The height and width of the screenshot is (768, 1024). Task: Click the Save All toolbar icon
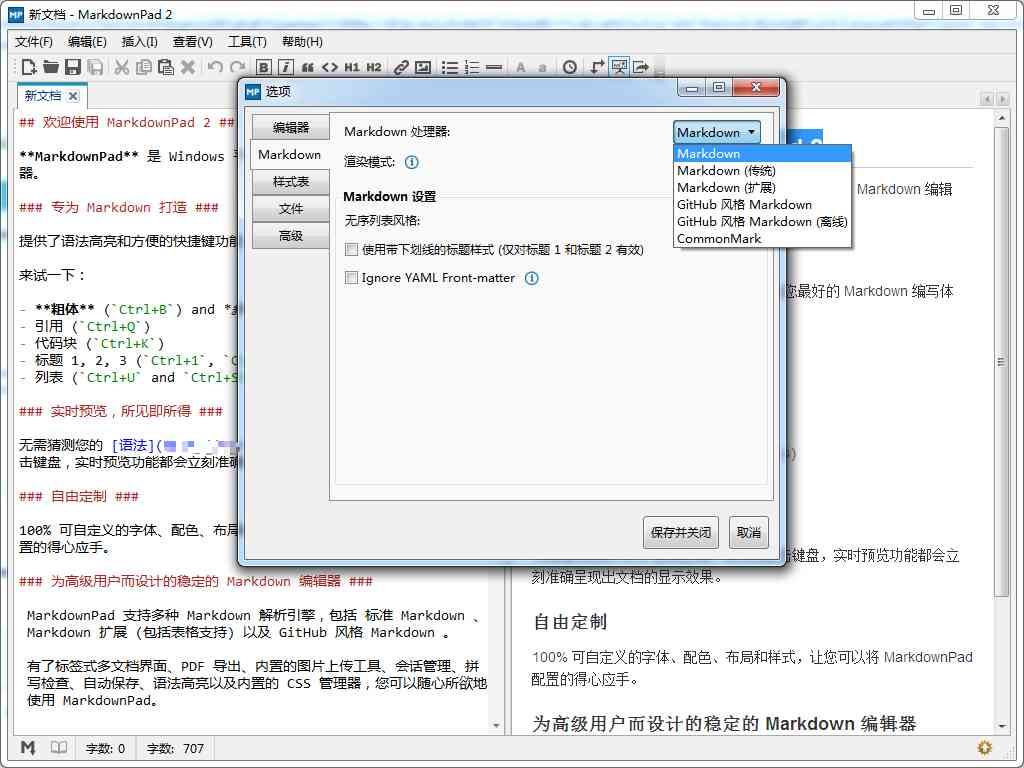(95, 67)
